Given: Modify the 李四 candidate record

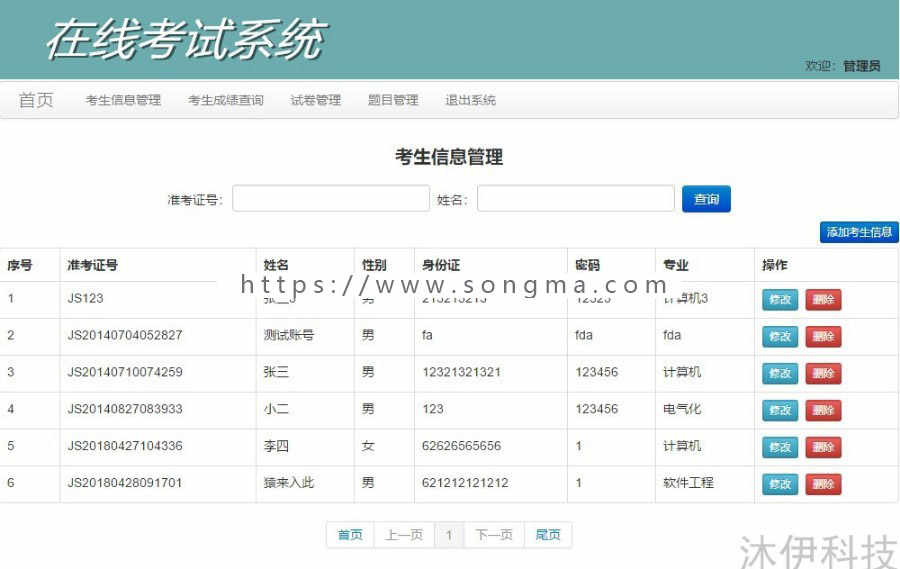Looking at the screenshot, I should (780, 447).
